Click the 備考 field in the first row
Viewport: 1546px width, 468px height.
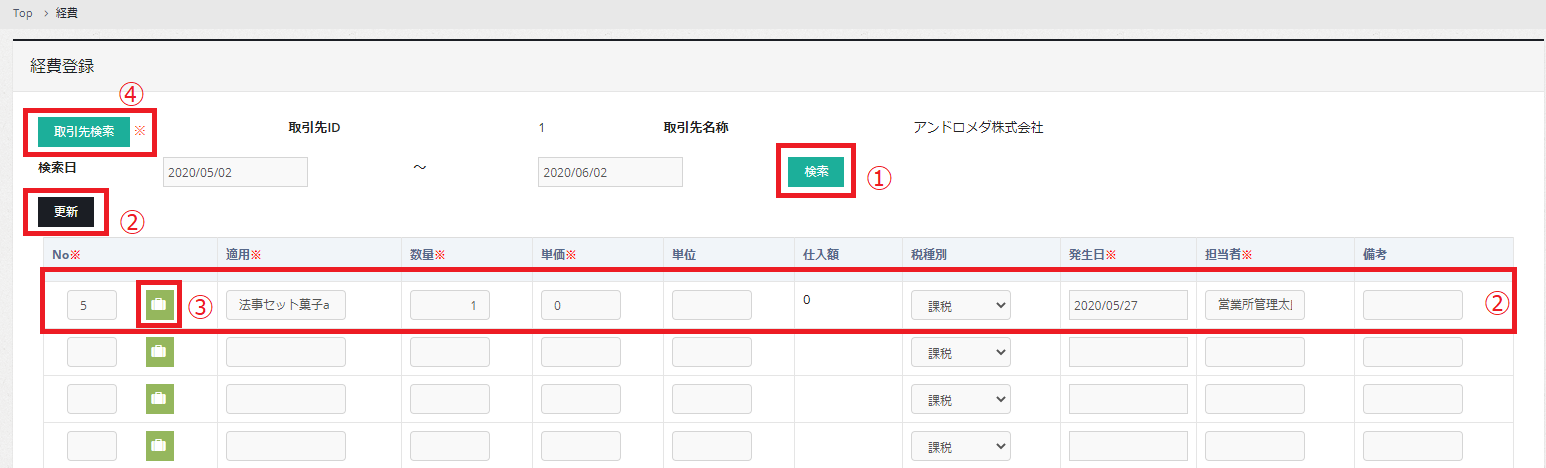click(x=1412, y=305)
